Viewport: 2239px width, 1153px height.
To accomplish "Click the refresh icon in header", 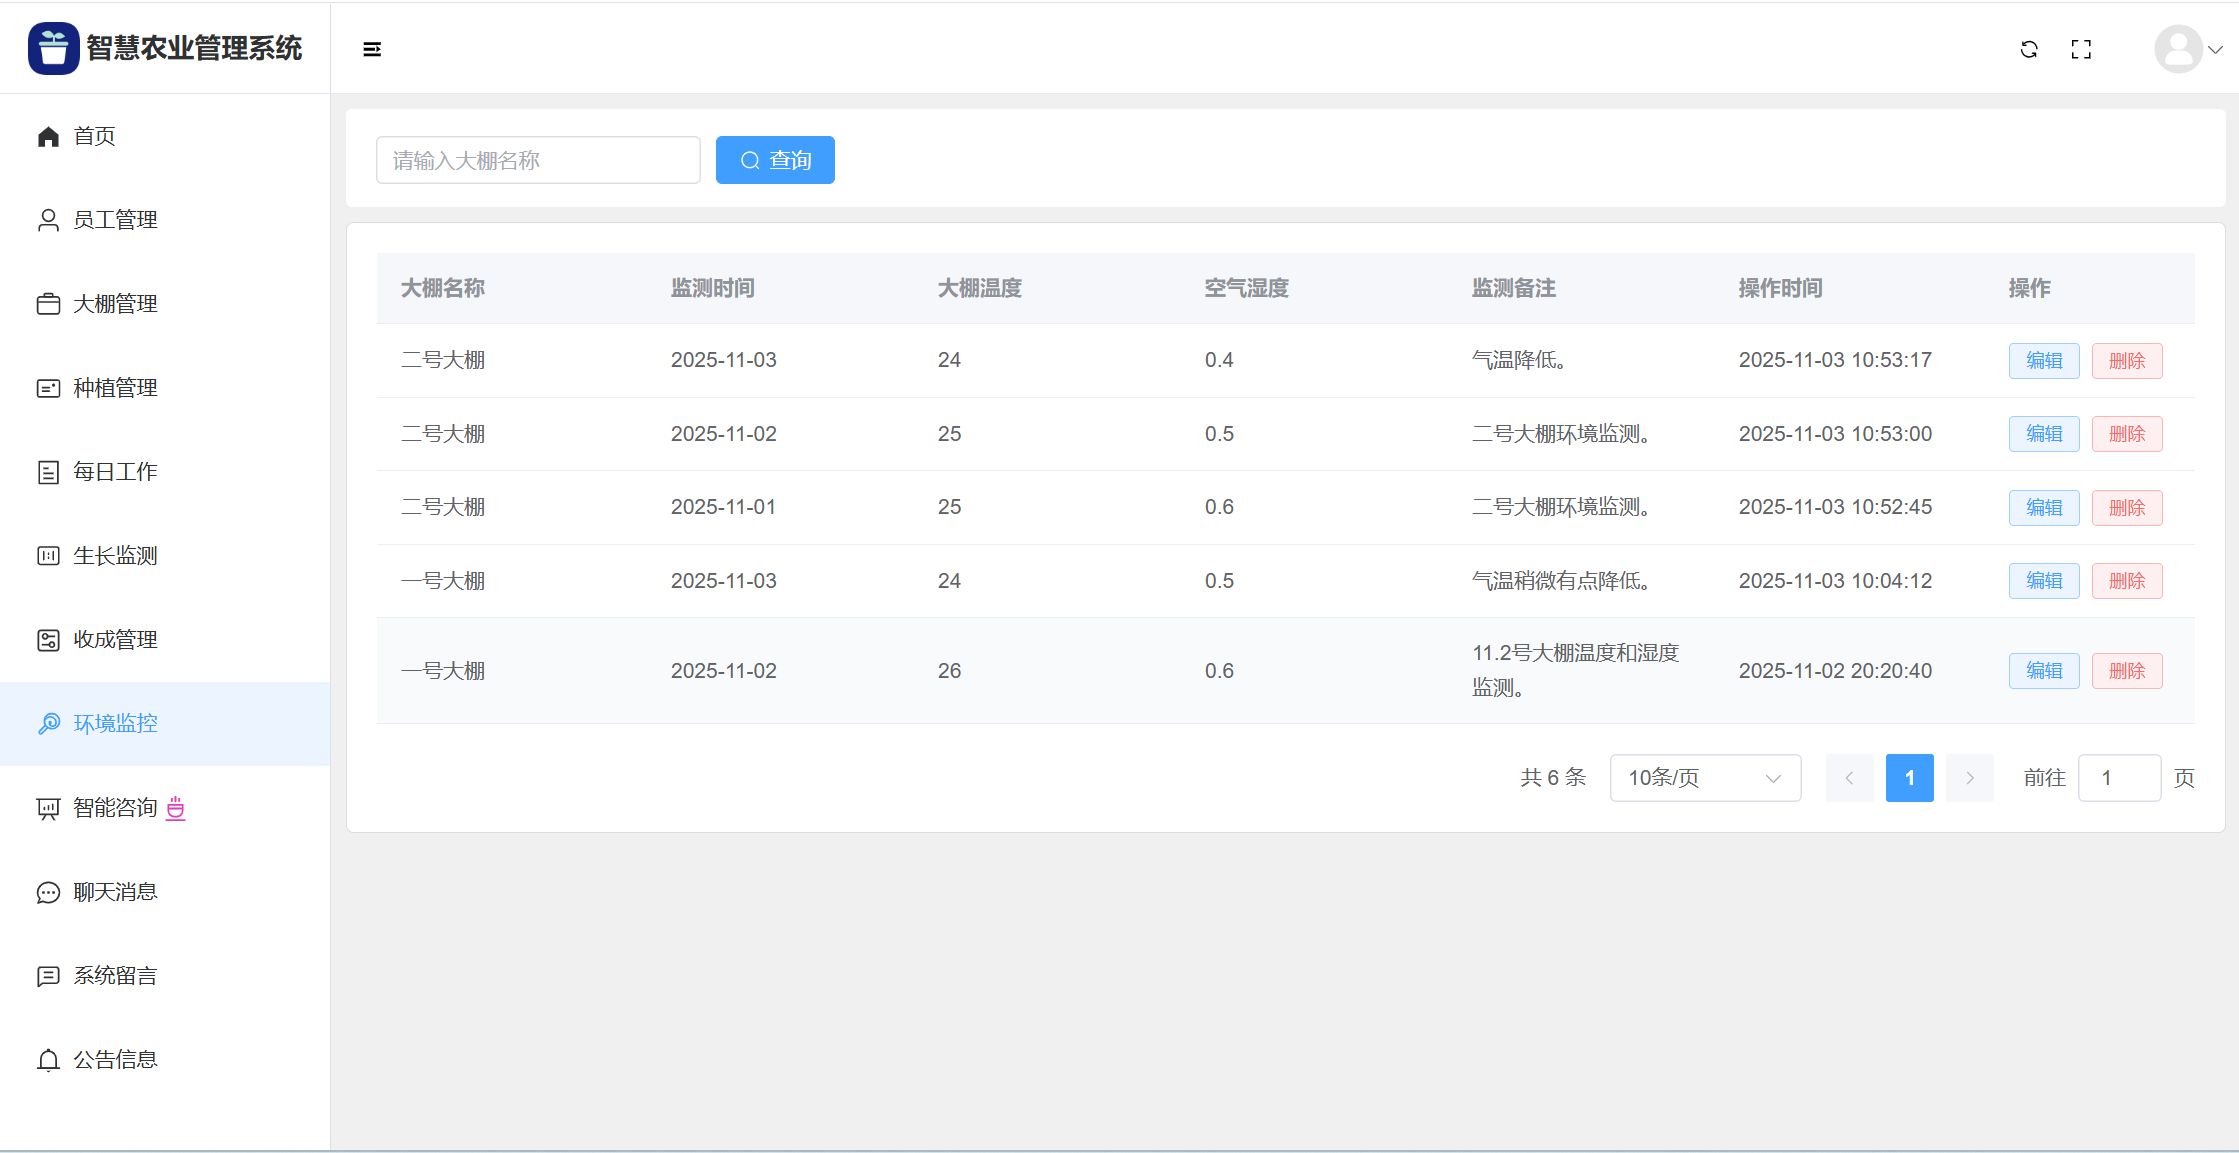I will pos(2029,49).
